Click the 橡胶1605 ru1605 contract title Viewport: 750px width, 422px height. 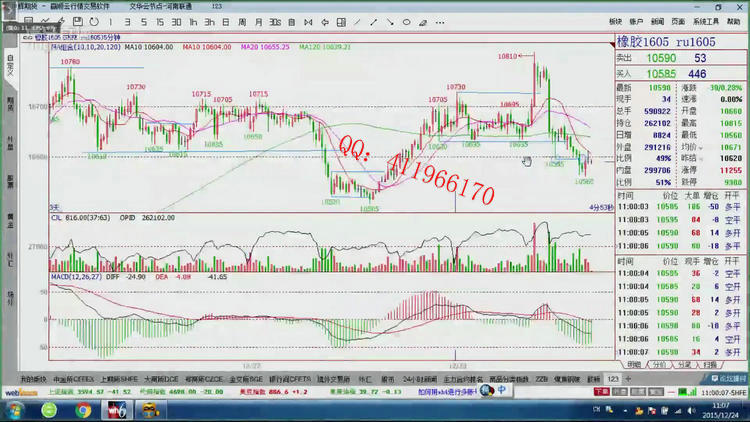pyautogui.click(x=666, y=42)
